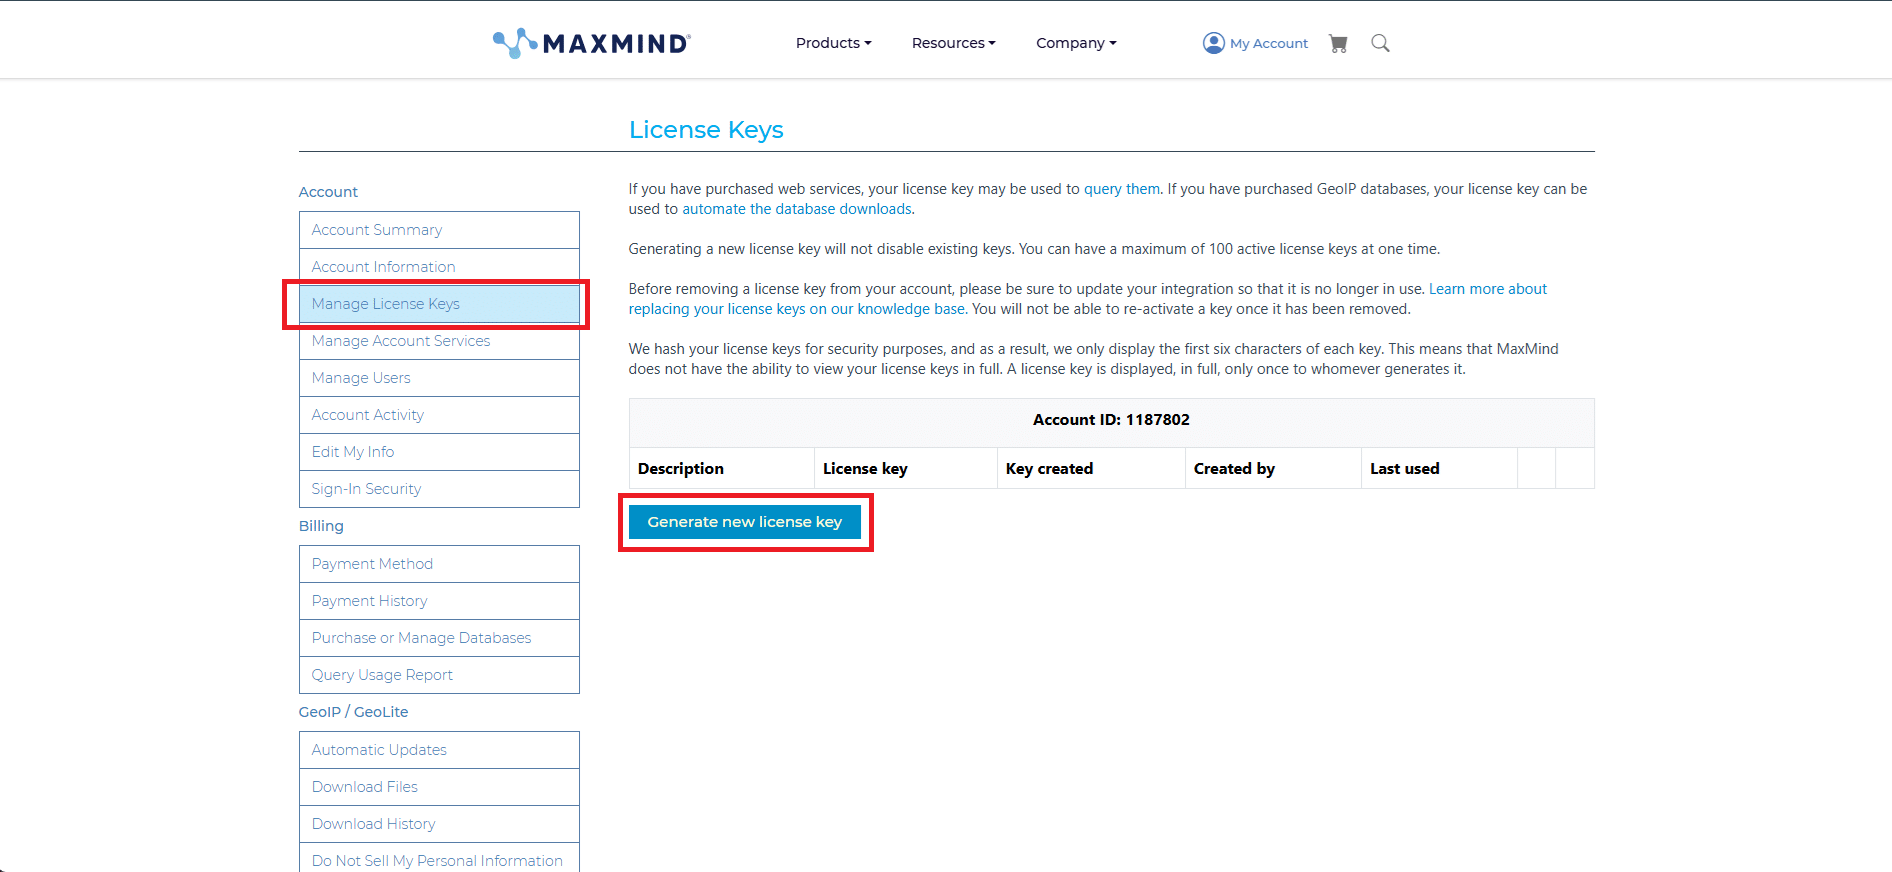This screenshot has width=1892, height=872.
Task: Expand the Resources dropdown menu
Action: coord(953,43)
